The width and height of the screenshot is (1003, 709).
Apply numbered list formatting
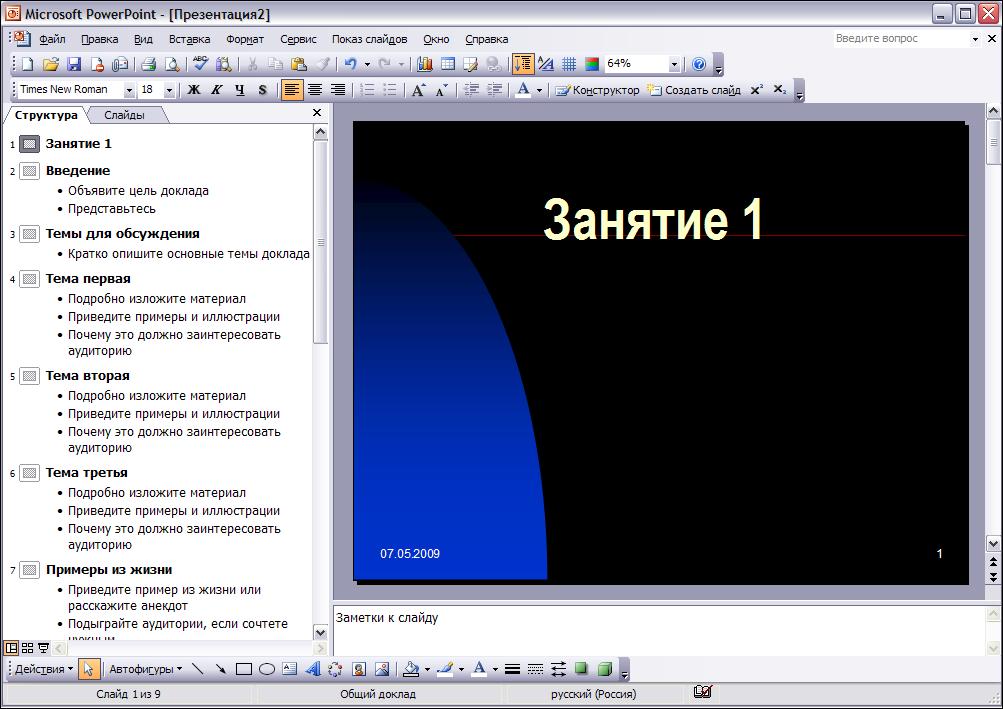coord(367,90)
